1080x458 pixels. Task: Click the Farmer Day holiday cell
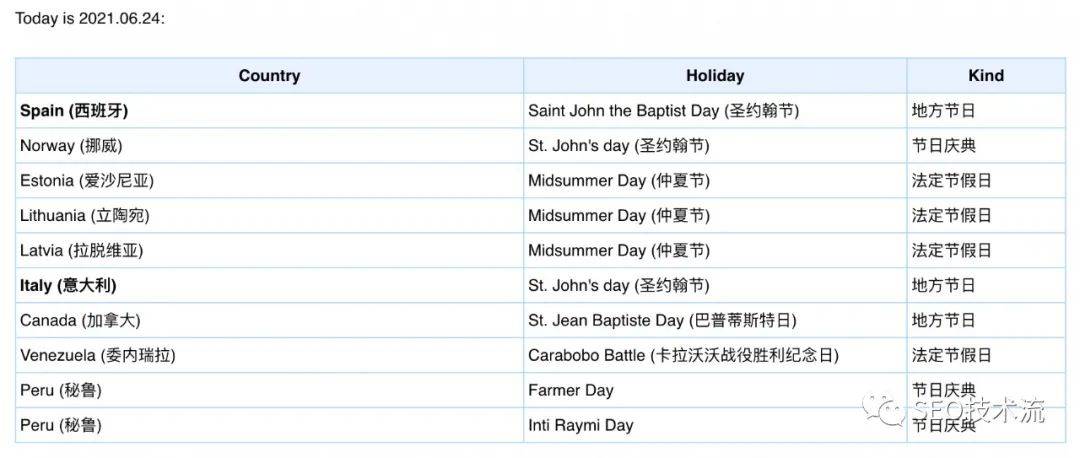click(x=571, y=391)
